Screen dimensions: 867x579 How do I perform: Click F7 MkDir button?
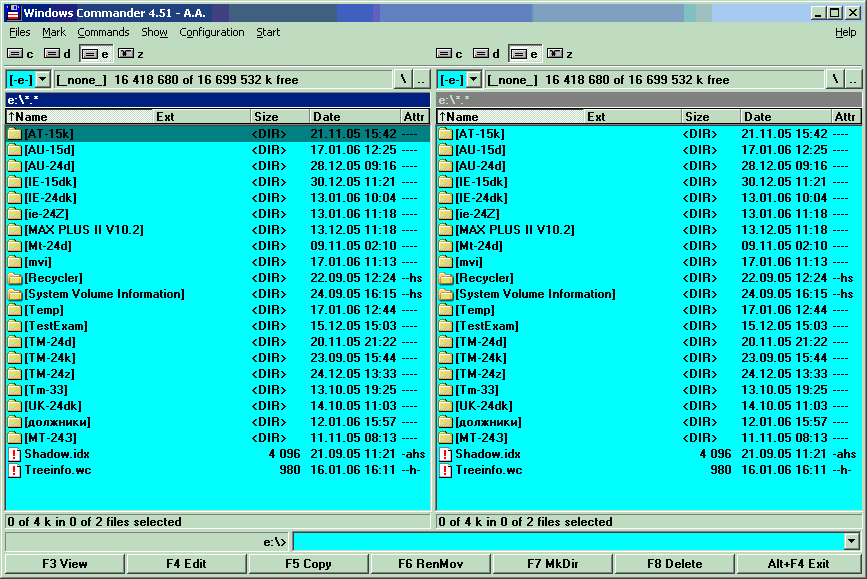tap(553, 564)
